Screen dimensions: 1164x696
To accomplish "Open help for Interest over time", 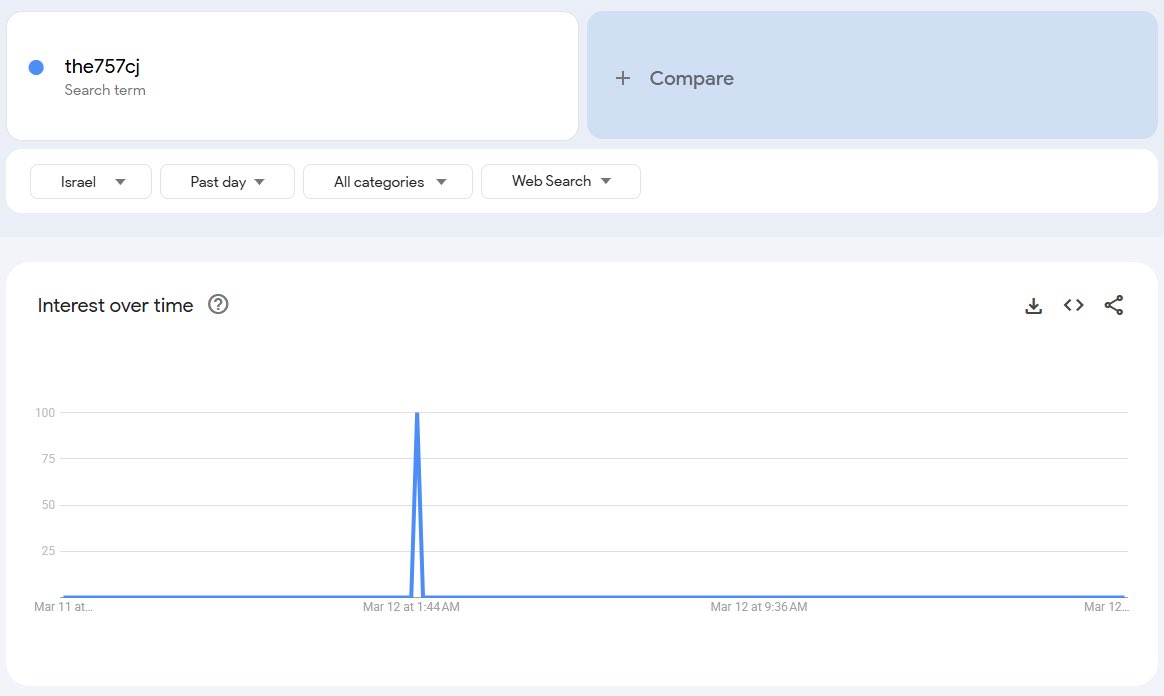I will point(218,304).
